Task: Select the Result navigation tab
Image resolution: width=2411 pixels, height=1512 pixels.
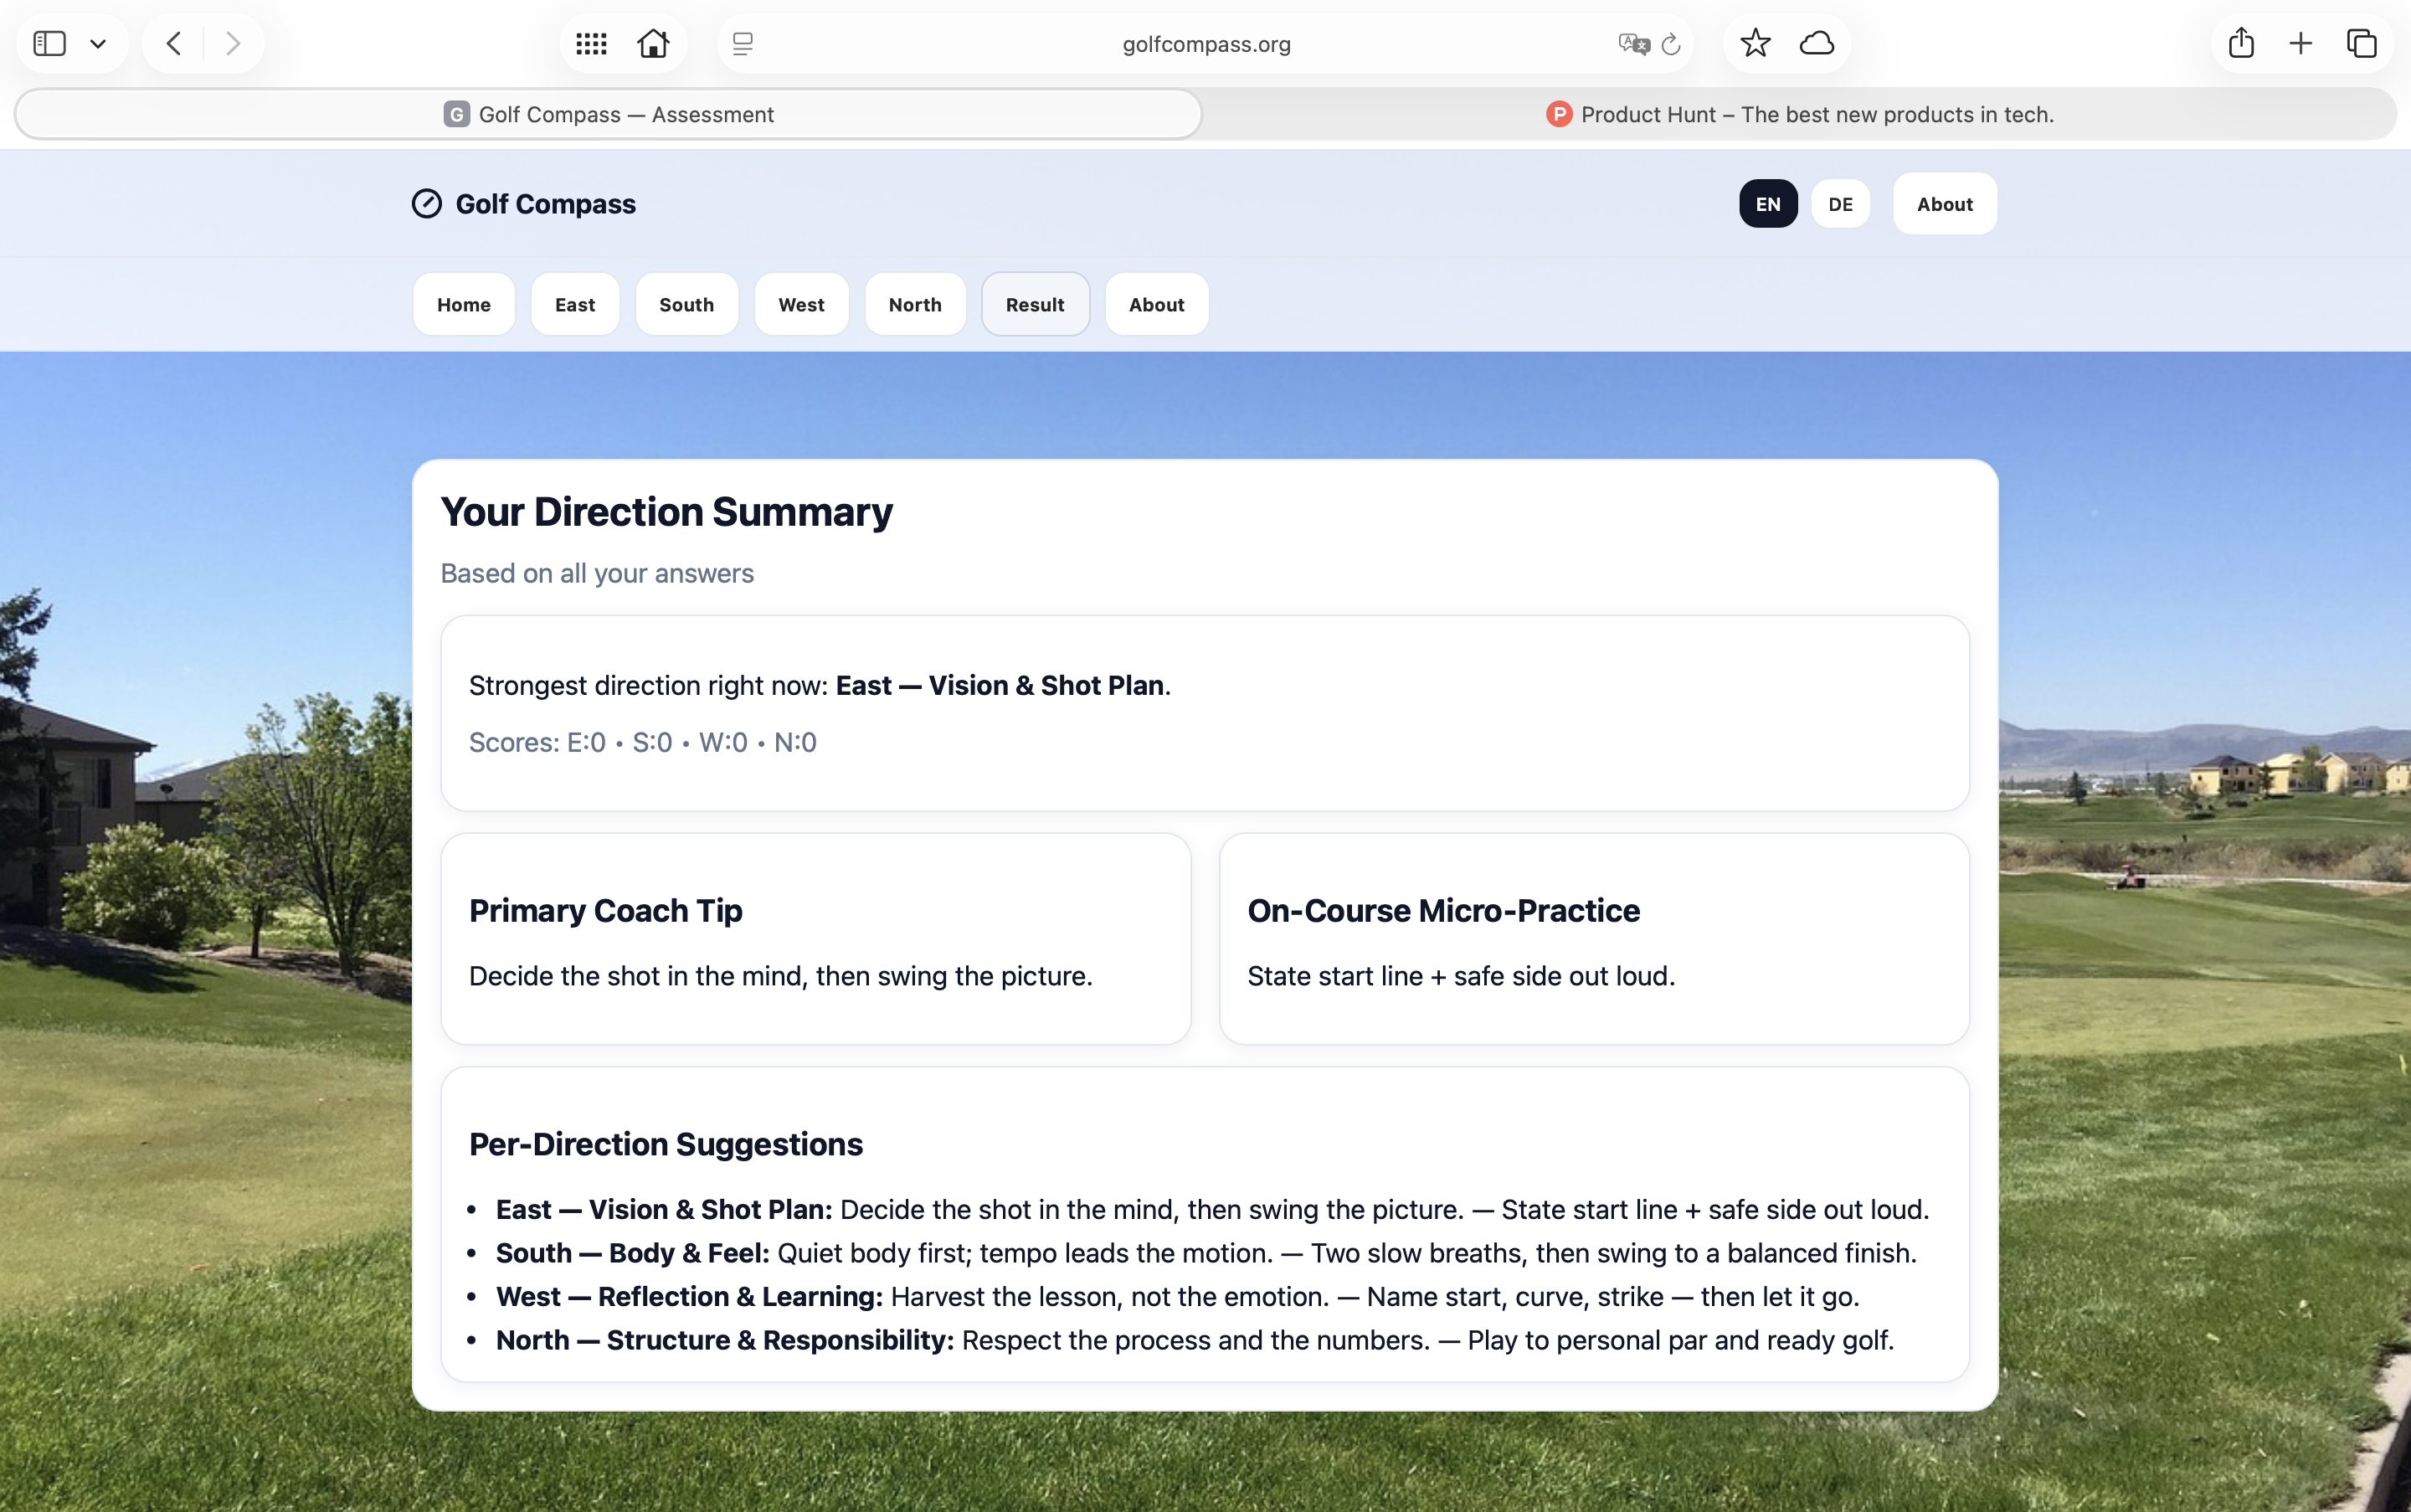Action: pos(1034,304)
